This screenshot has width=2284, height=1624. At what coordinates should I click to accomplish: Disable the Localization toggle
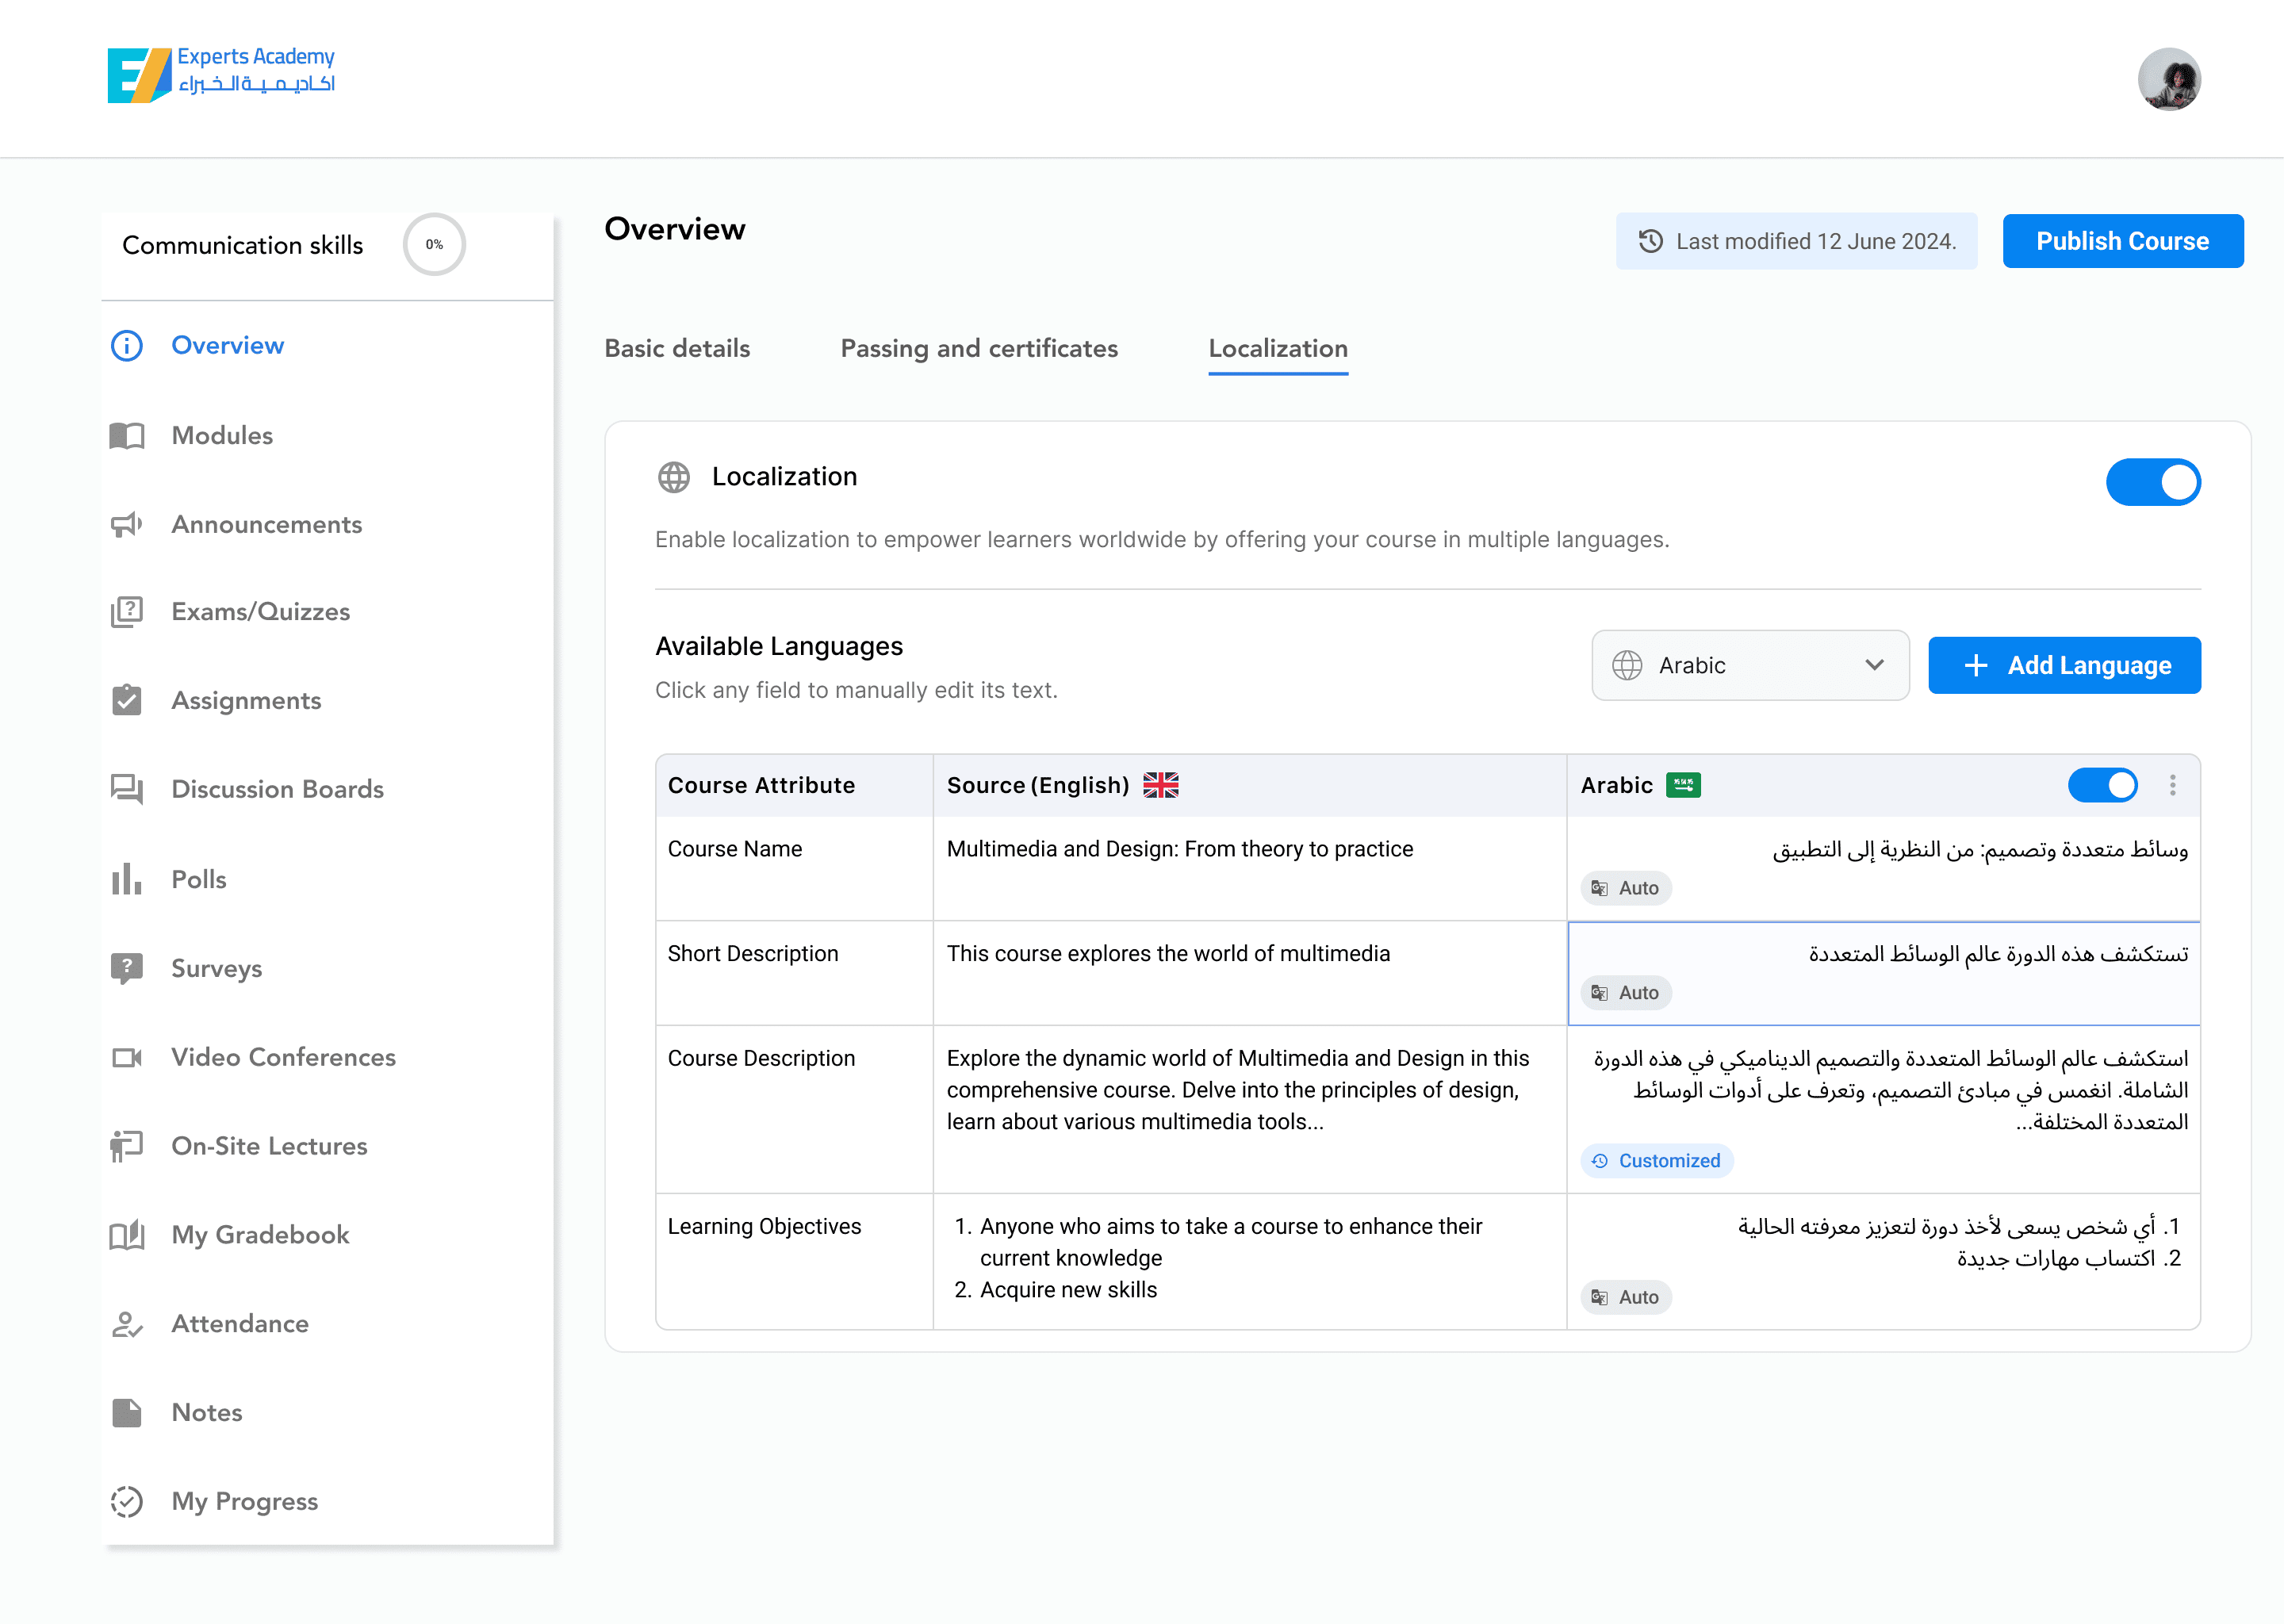2153,482
